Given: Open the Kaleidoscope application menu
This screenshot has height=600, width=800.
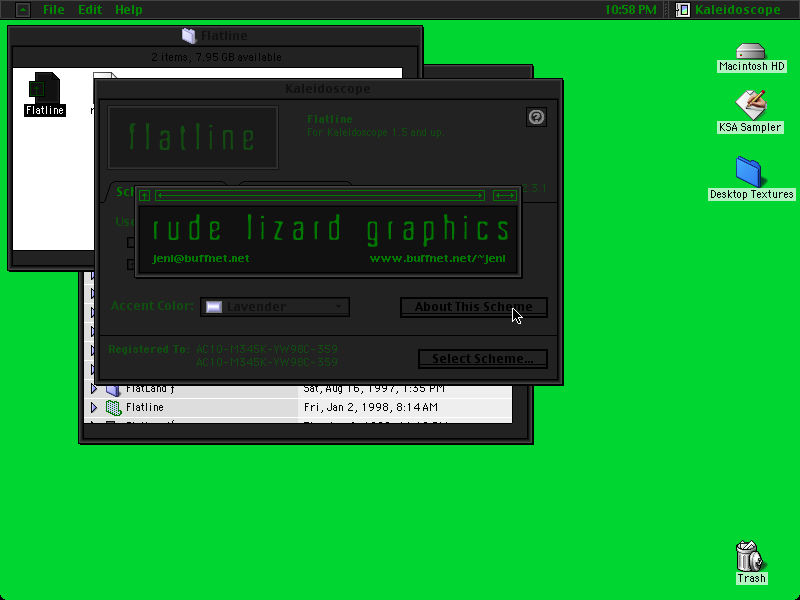Looking at the screenshot, I should coord(729,10).
